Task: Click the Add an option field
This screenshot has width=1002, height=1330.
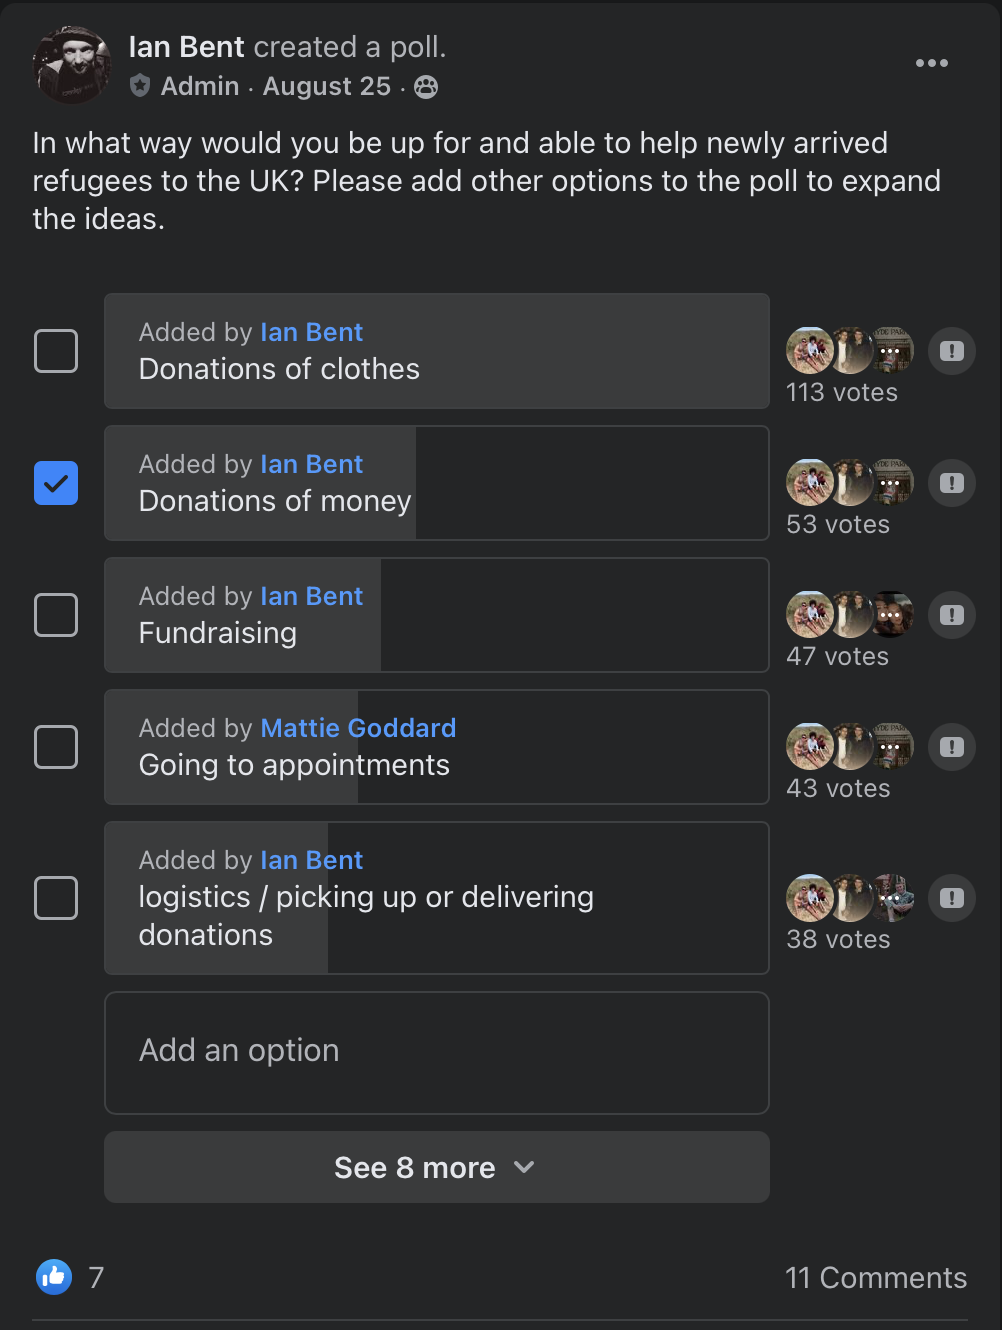Action: pos(437,1053)
